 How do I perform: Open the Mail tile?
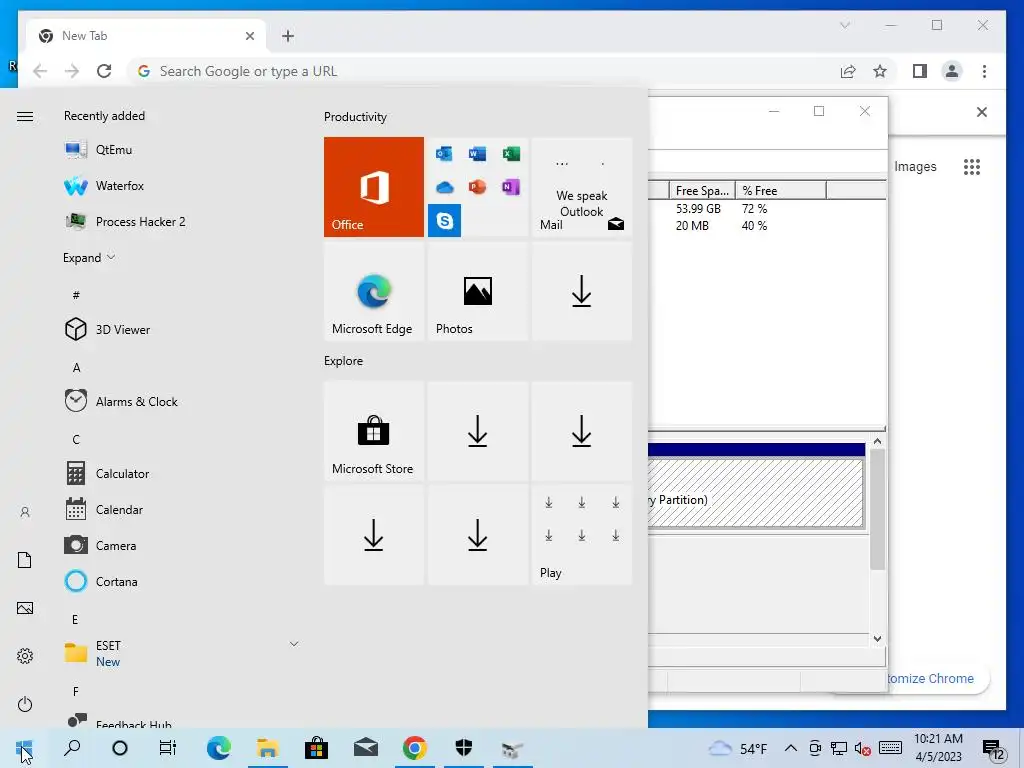coord(582,187)
